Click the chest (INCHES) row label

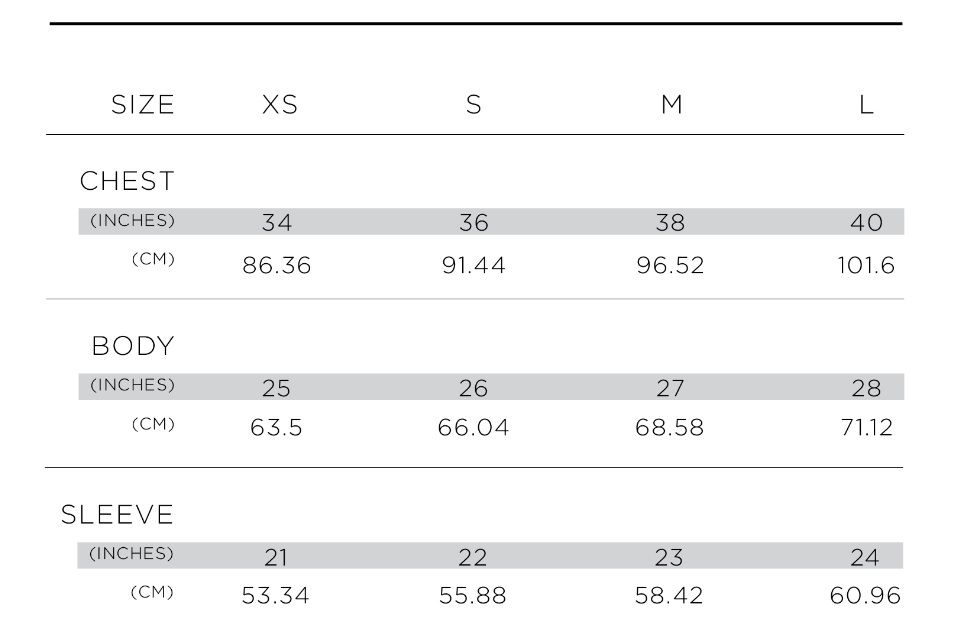(x=132, y=220)
